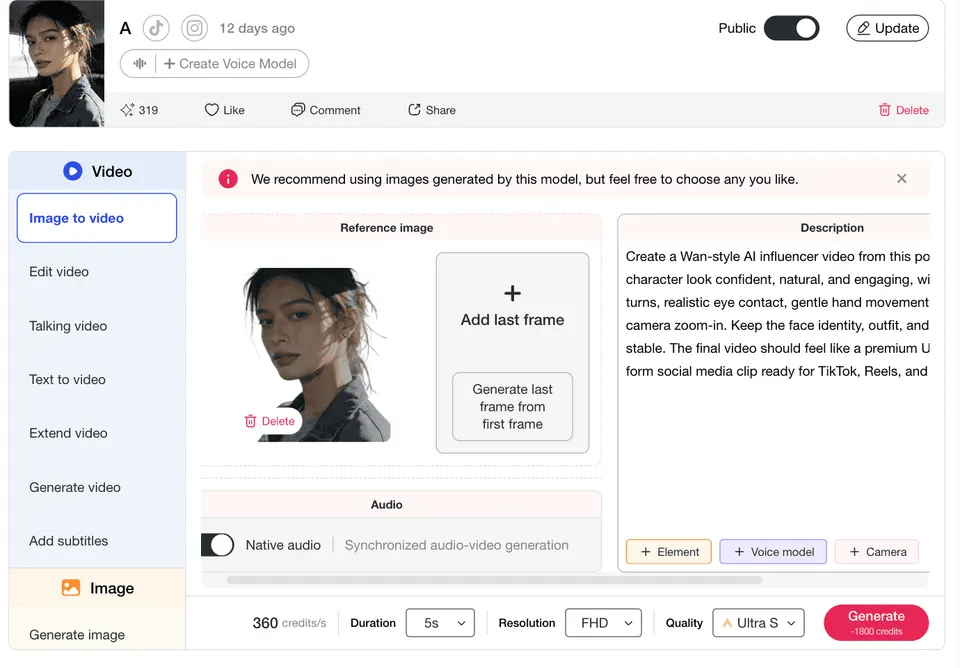Open the Comment section
Image resolution: width=960 pixels, height=668 pixels.
tap(326, 110)
